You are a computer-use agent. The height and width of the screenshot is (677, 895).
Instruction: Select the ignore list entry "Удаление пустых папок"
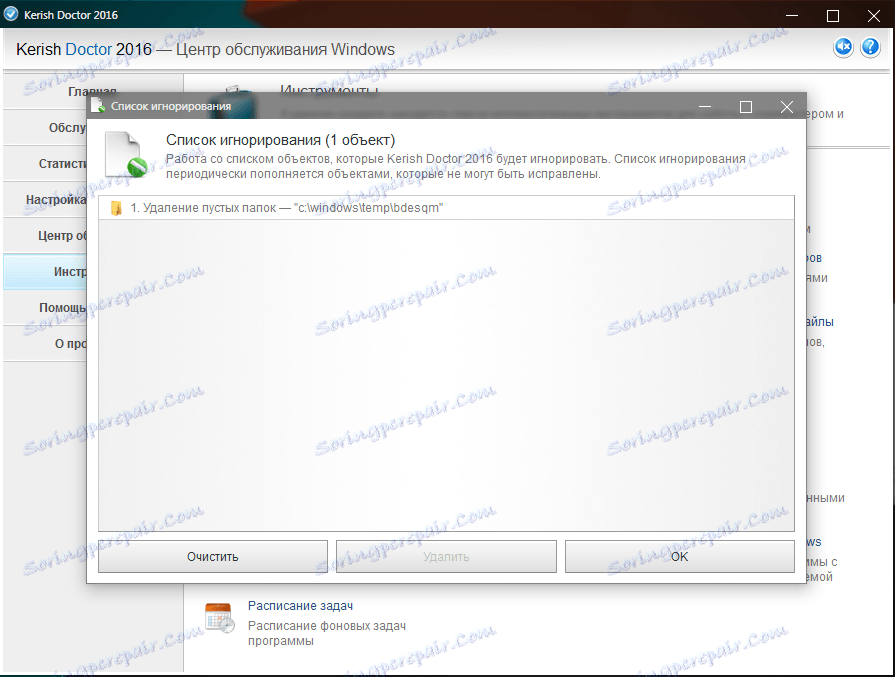tap(446, 208)
